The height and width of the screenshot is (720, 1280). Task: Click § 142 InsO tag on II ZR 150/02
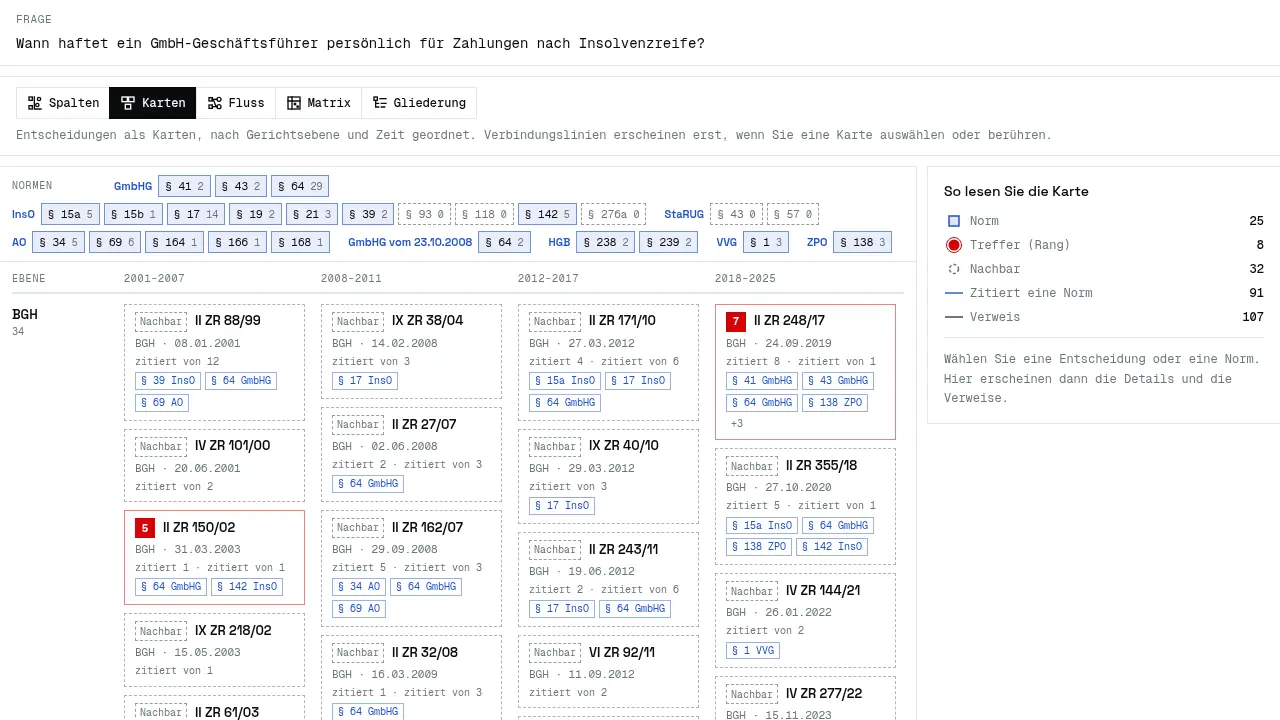pyautogui.click(x=246, y=587)
